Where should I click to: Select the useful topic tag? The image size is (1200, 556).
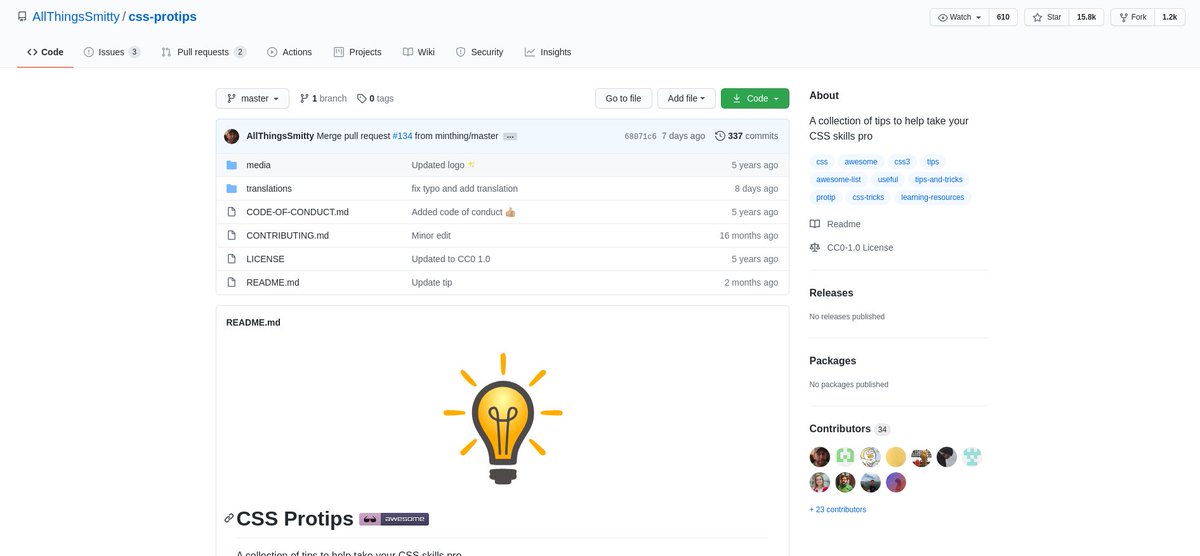[888, 179]
